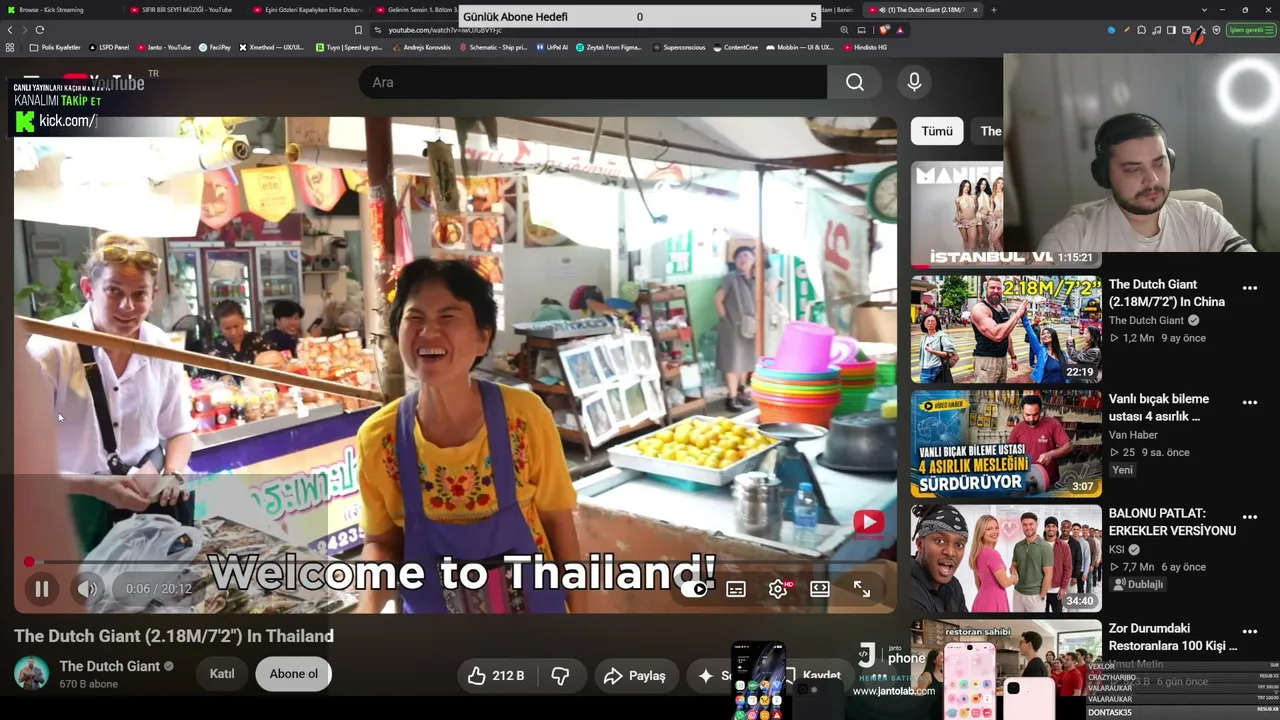Open the ContentCore bookmark
This screenshot has width=1280, height=720.
coord(736,47)
